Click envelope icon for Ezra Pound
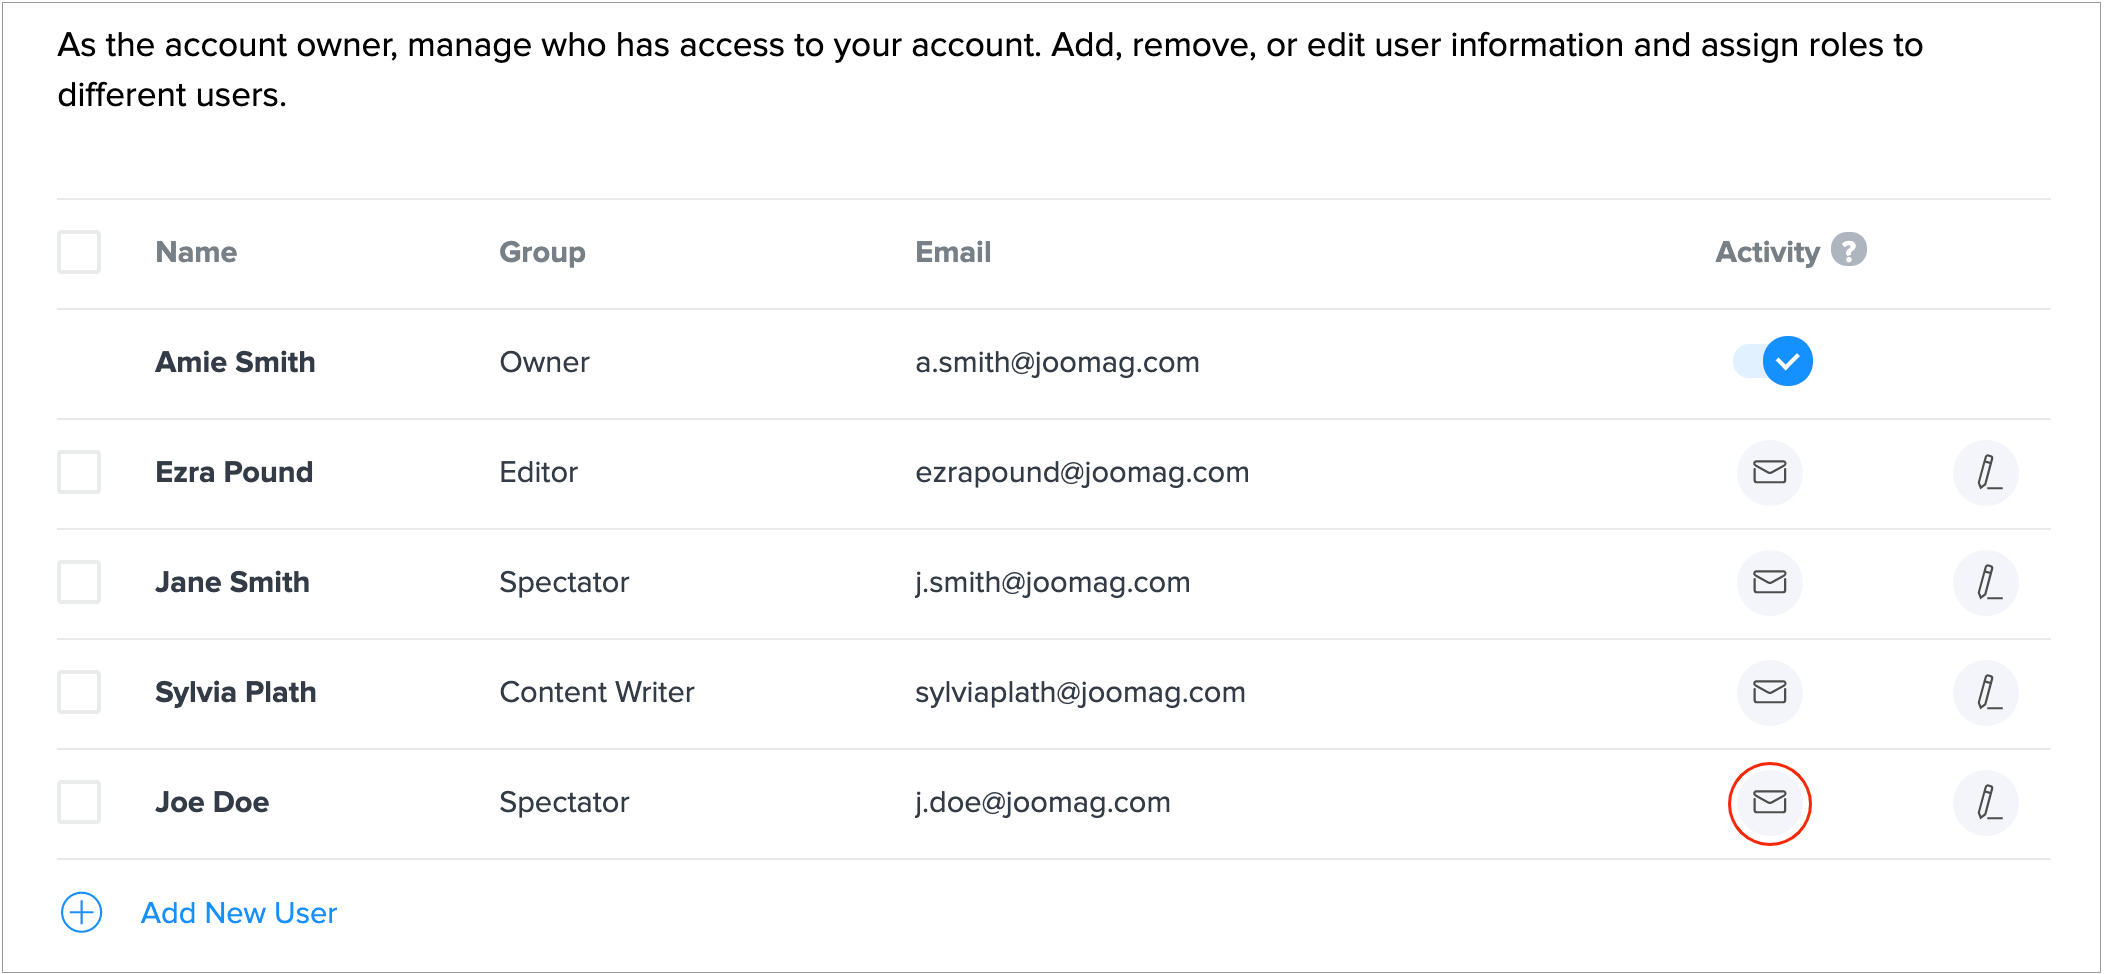2105x974 pixels. [1769, 472]
